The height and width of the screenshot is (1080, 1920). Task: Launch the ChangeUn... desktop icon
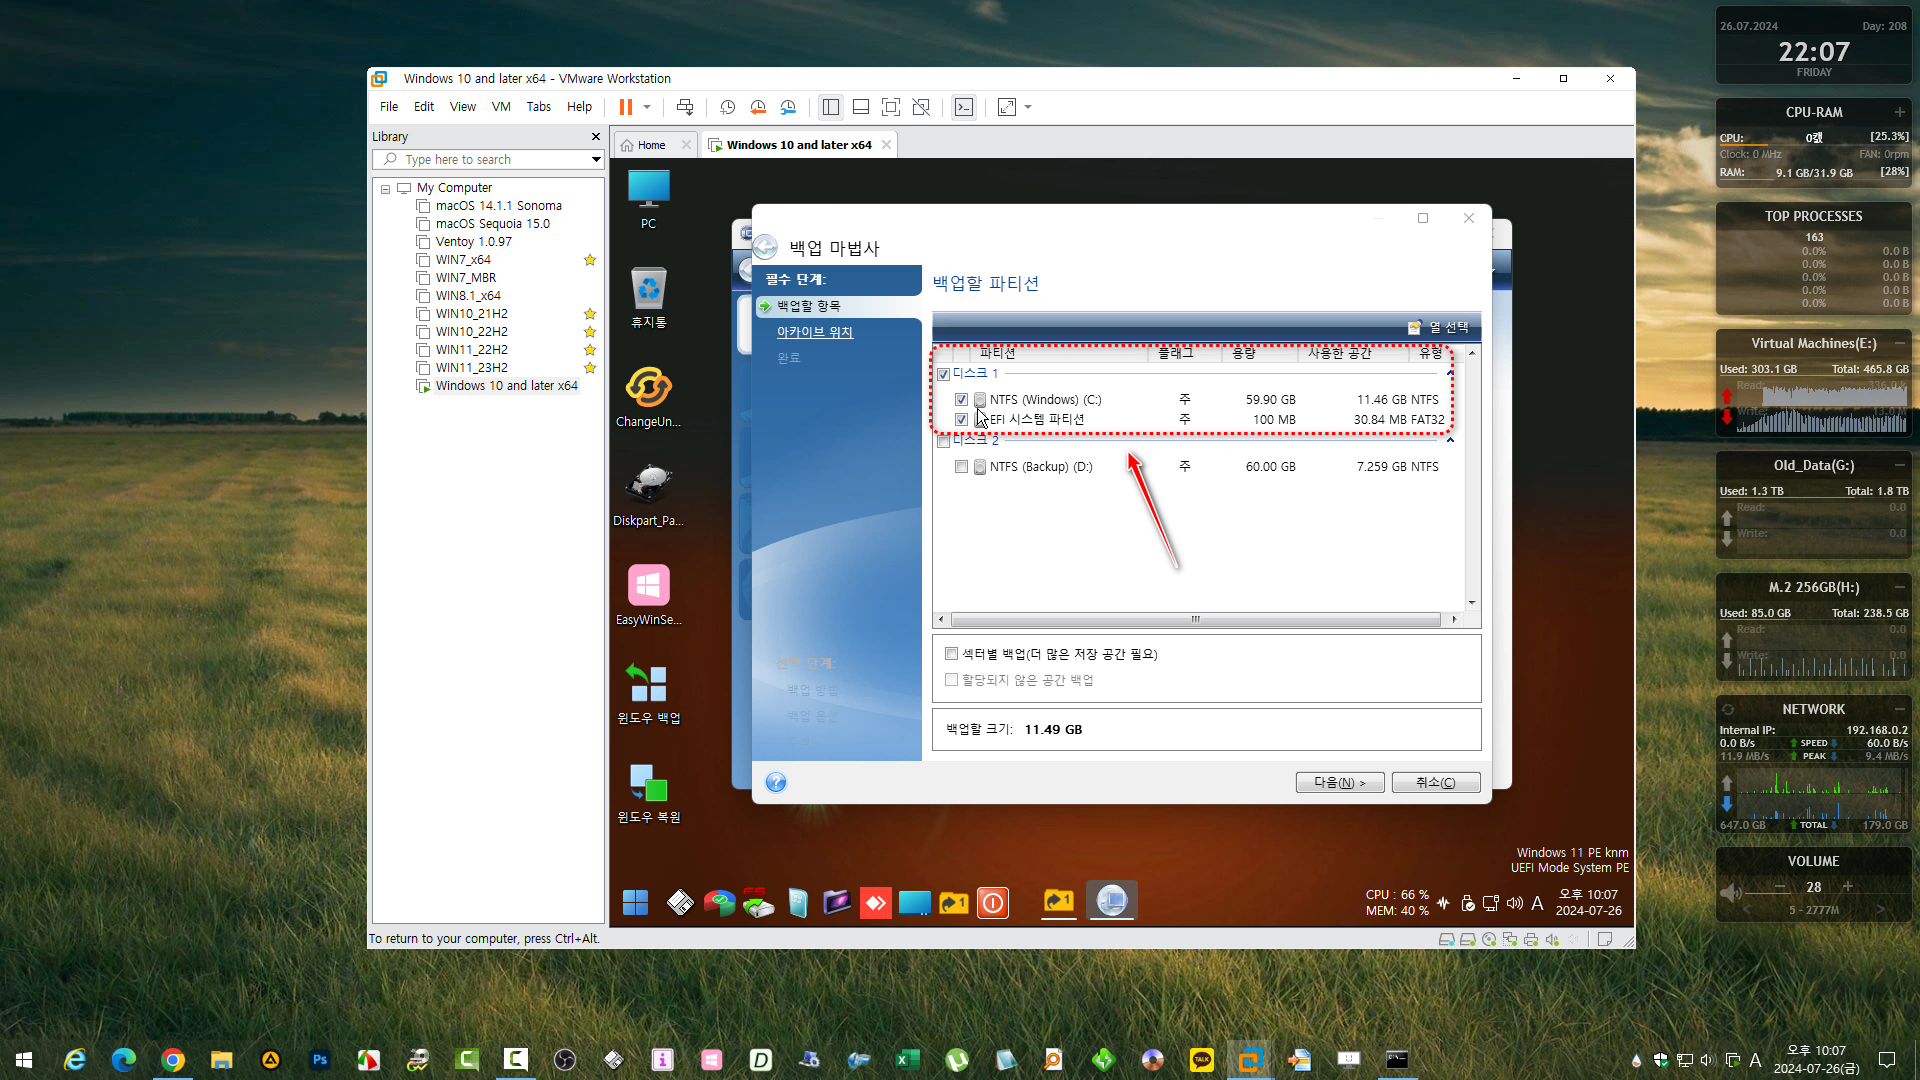click(649, 397)
